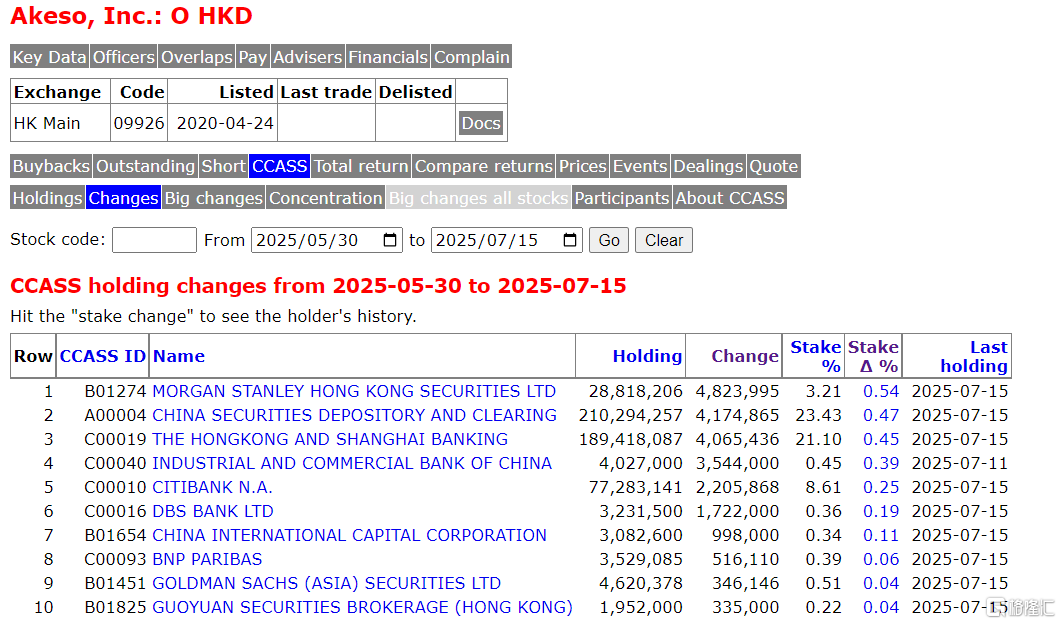1061x624 pixels.
Task: View the Concentration sub-tab
Action: tap(325, 198)
